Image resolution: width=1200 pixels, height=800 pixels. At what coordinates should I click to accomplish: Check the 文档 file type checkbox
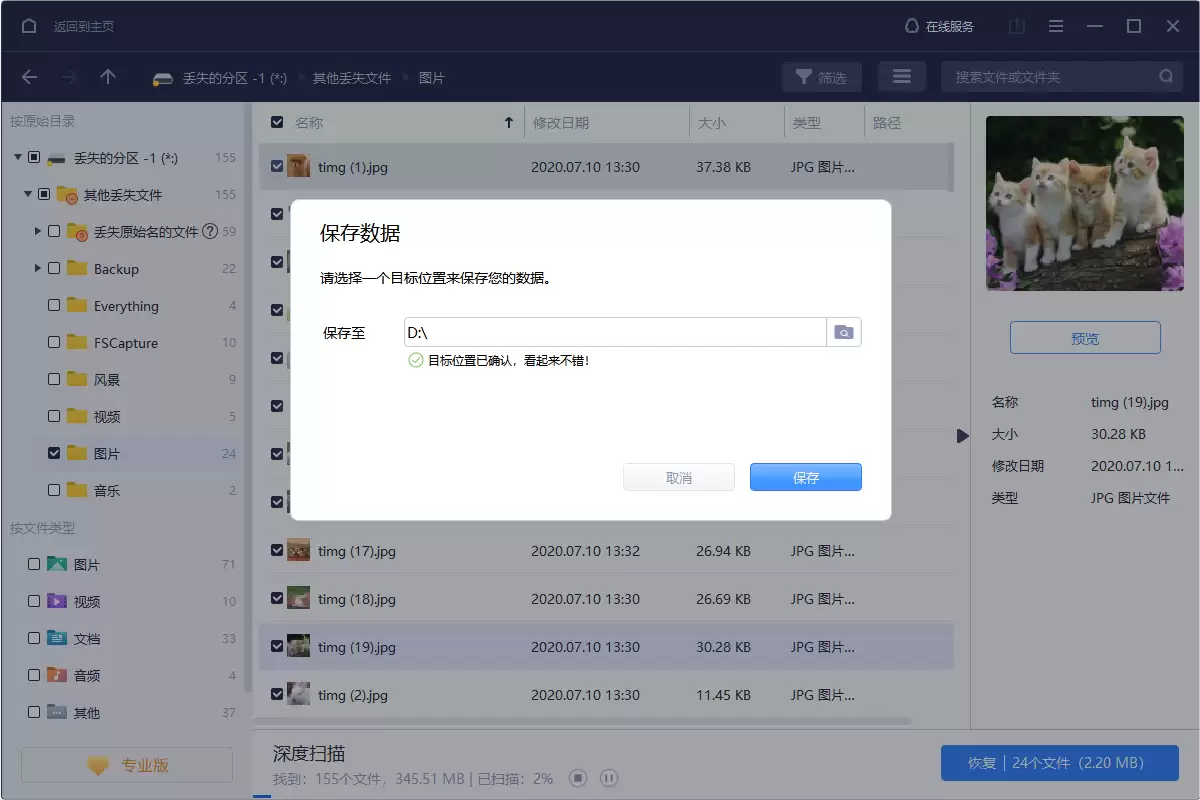coord(34,638)
